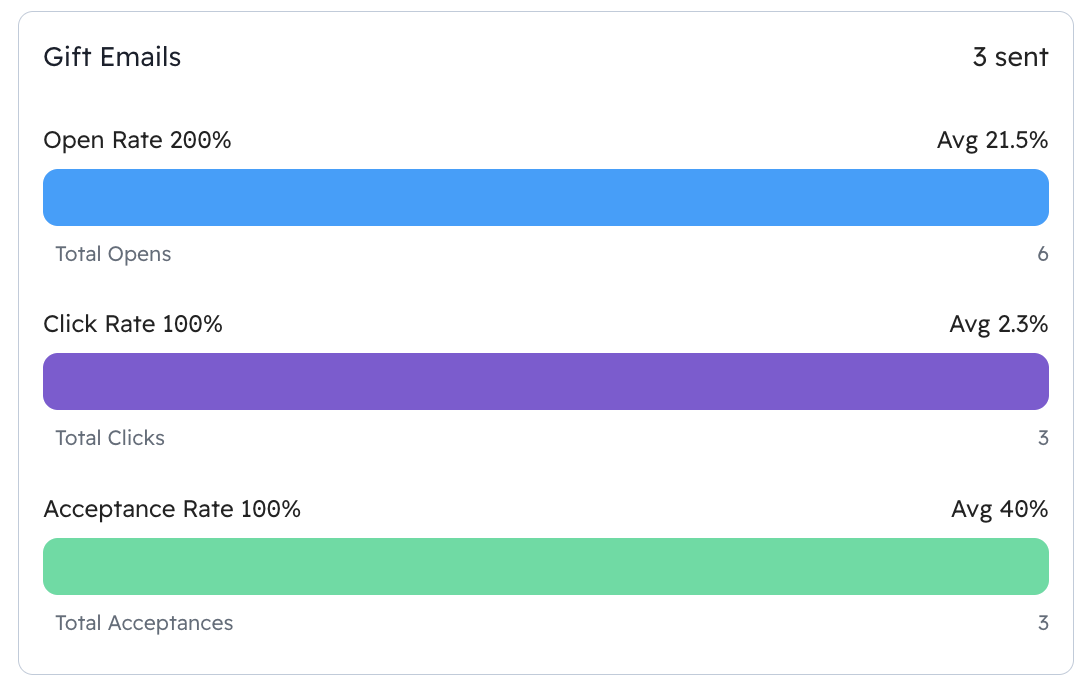Click the 3 sent counter
Screen dimensions: 1084x696
1010,57
